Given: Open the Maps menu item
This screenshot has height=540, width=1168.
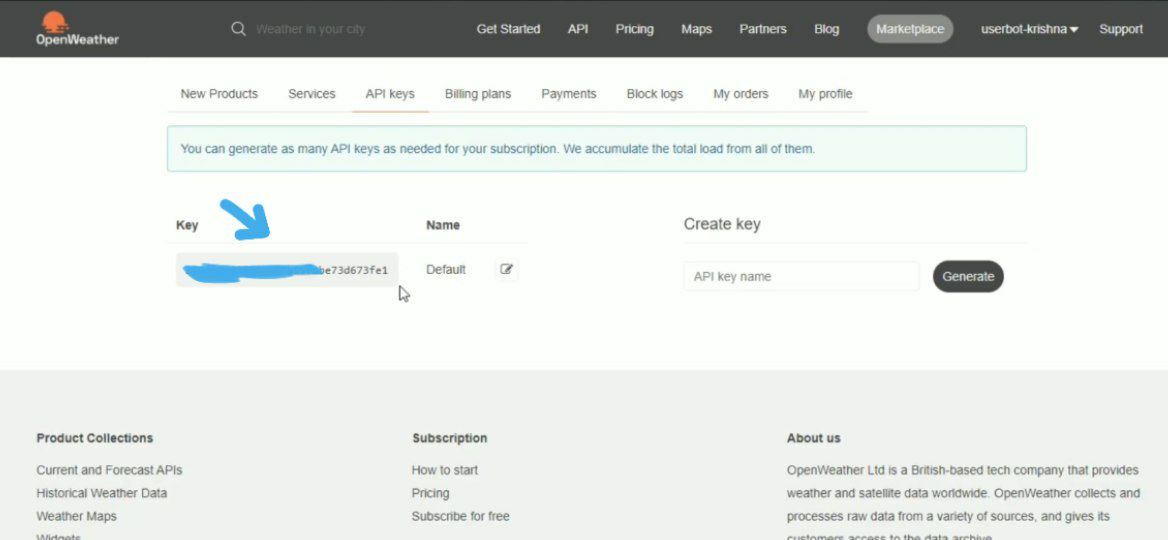Looking at the screenshot, I should pyautogui.click(x=696, y=29).
